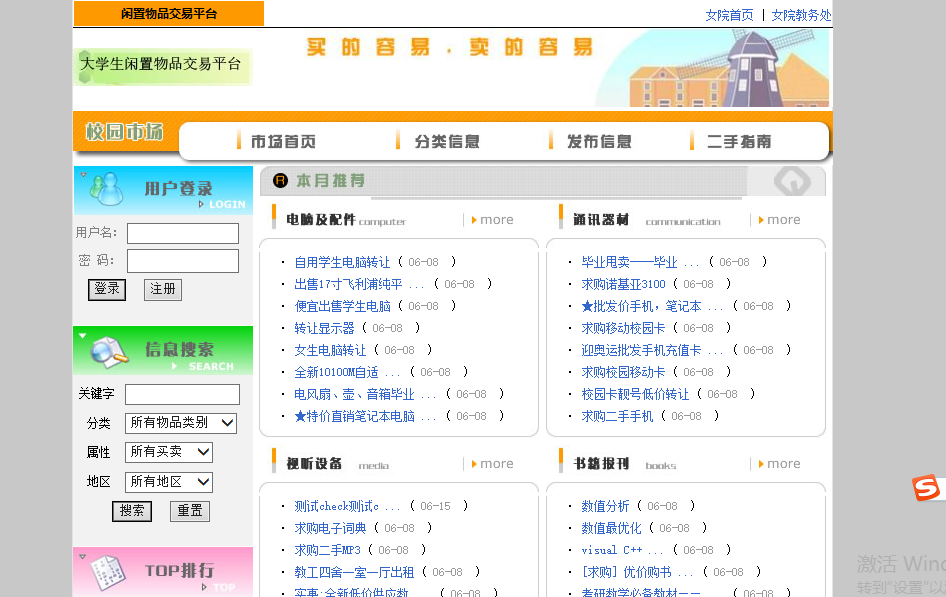Open 迎奥运批发手机充值卡 listing
This screenshot has width=946, height=597.
coord(653,350)
